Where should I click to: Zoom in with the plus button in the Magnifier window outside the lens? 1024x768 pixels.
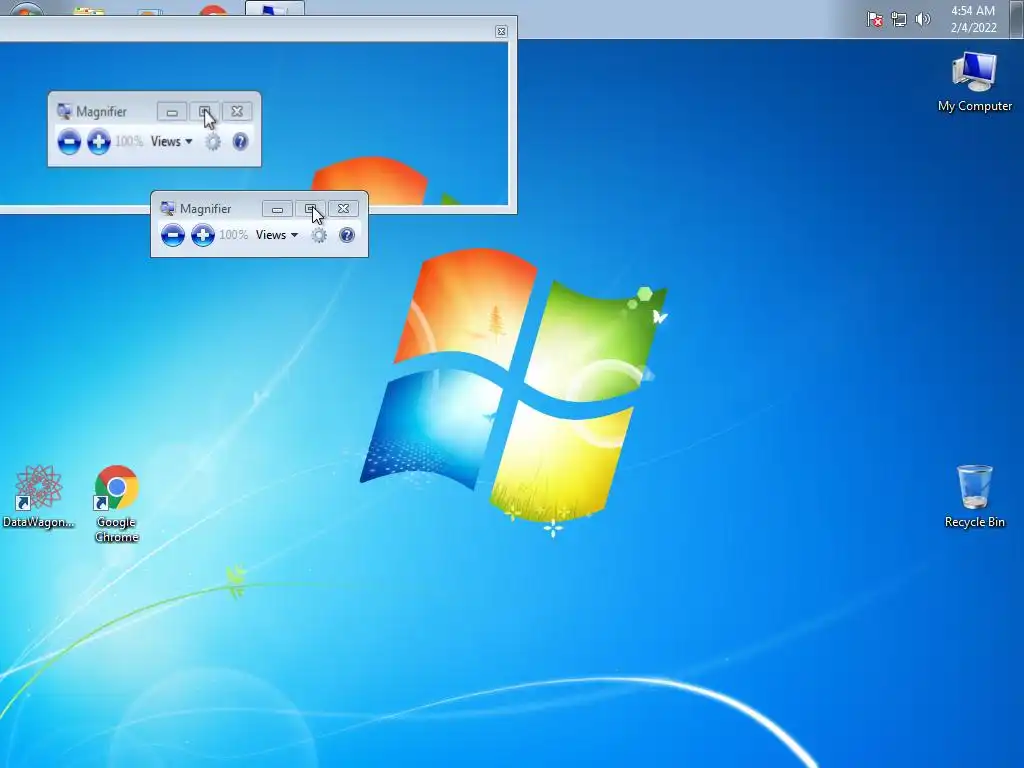202,235
